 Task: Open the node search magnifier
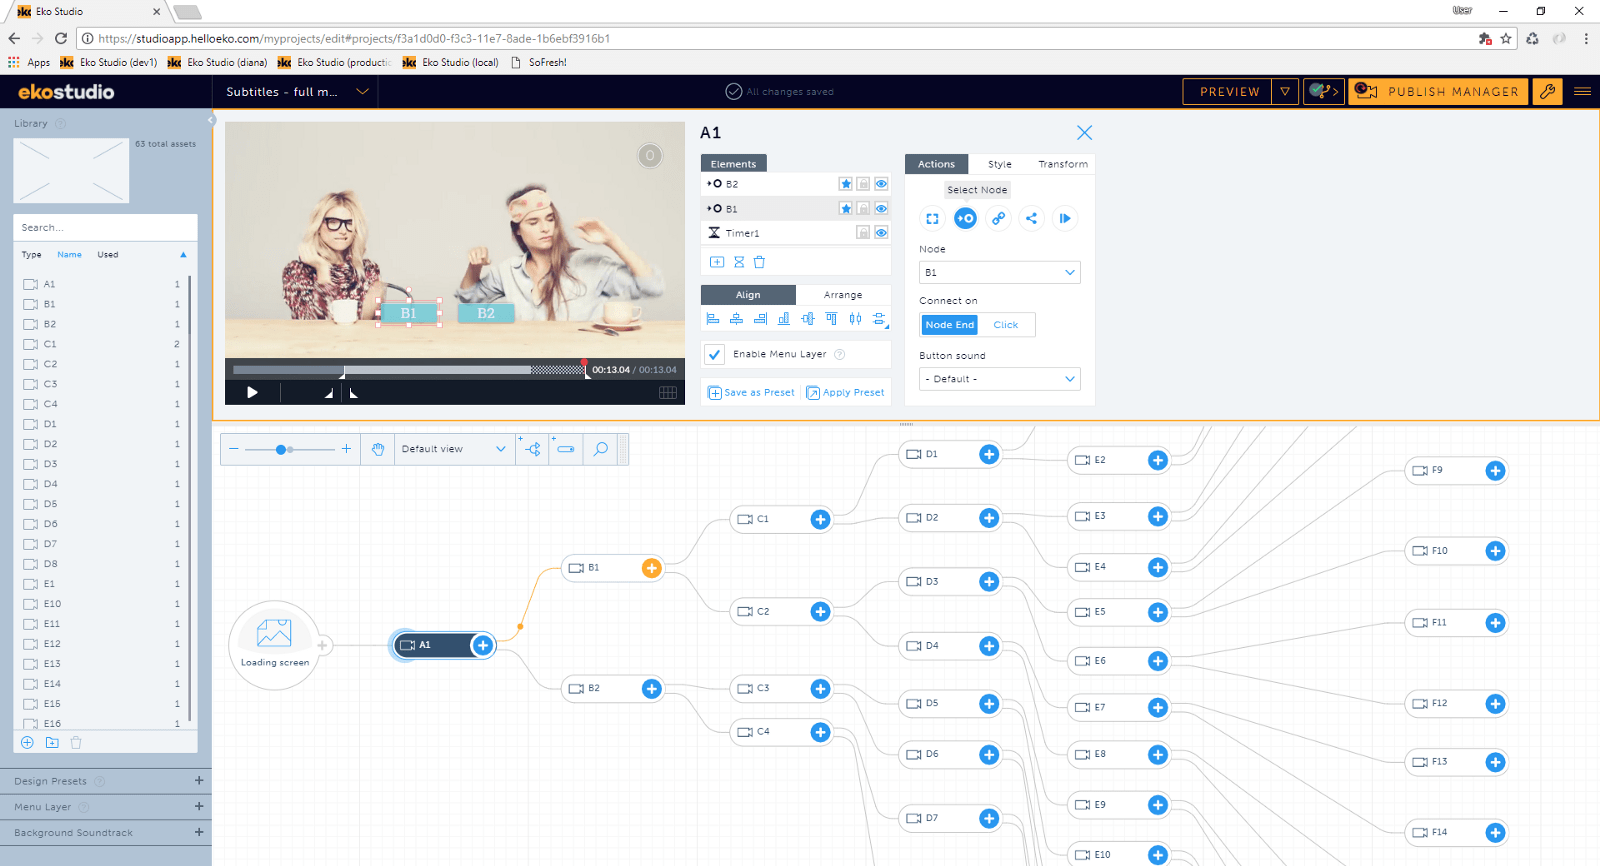point(600,449)
